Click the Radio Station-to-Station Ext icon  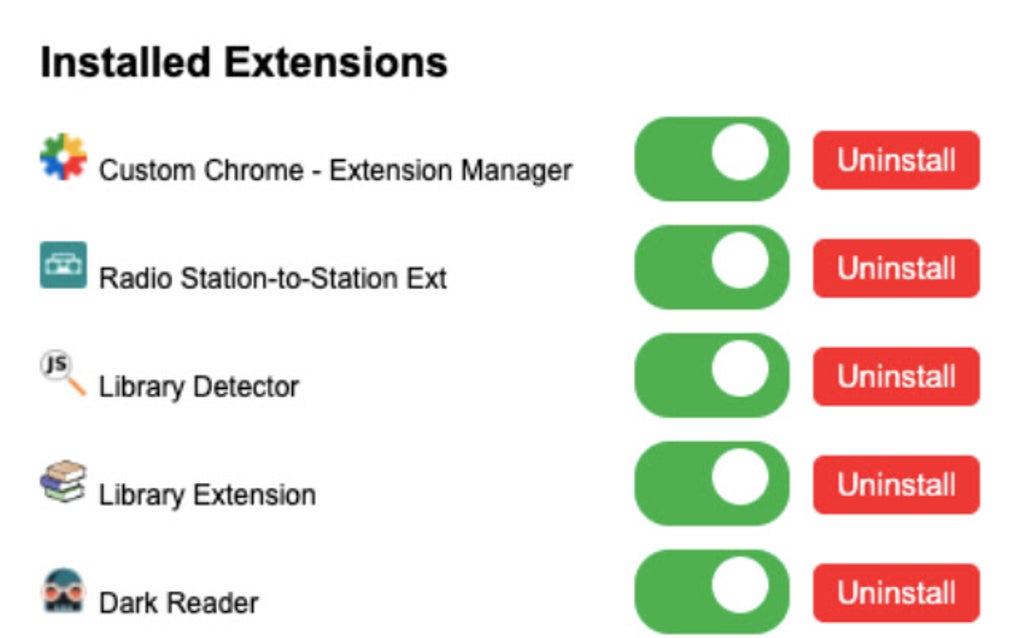(x=63, y=265)
